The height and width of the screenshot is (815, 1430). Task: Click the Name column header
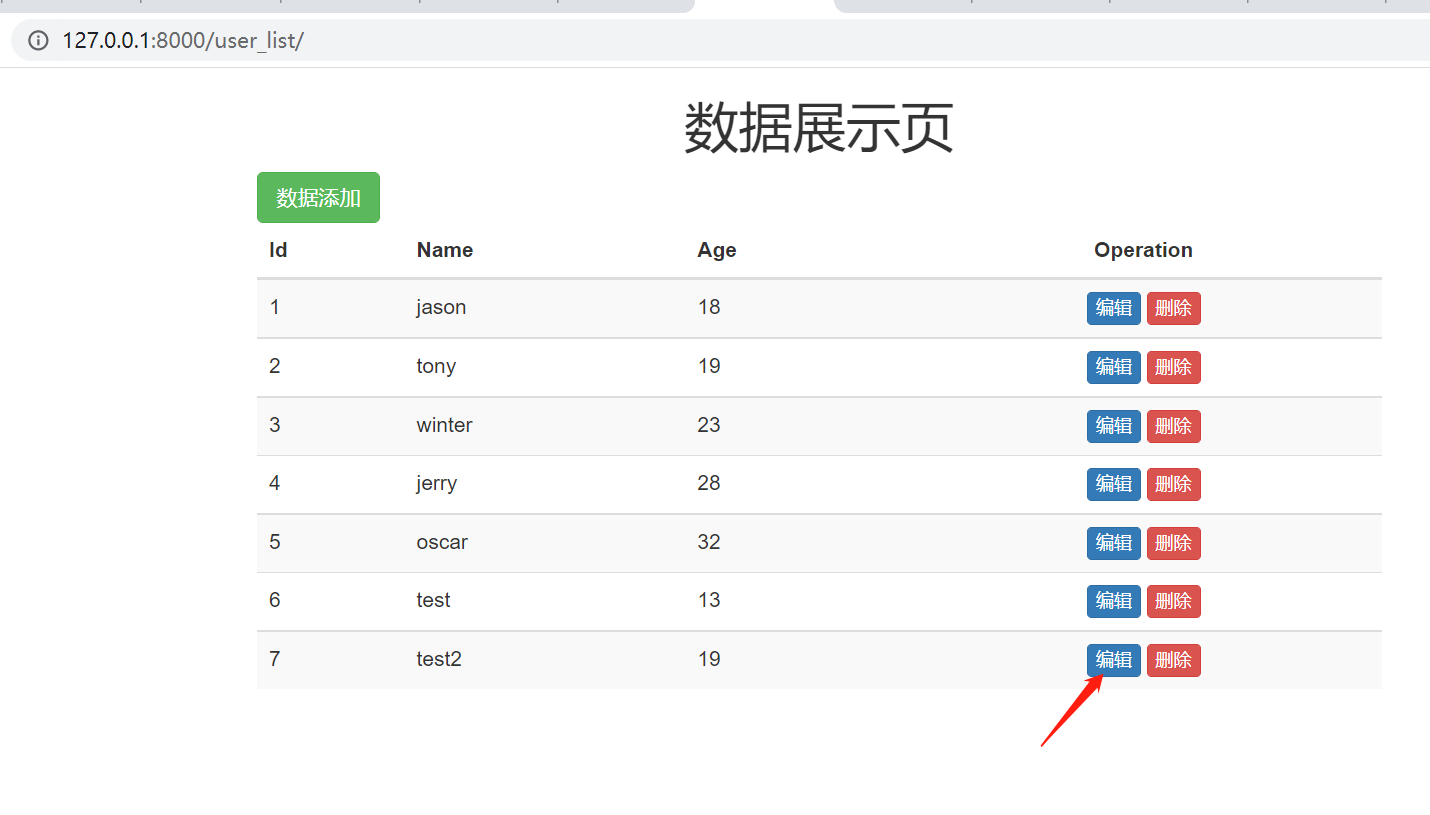click(x=444, y=250)
